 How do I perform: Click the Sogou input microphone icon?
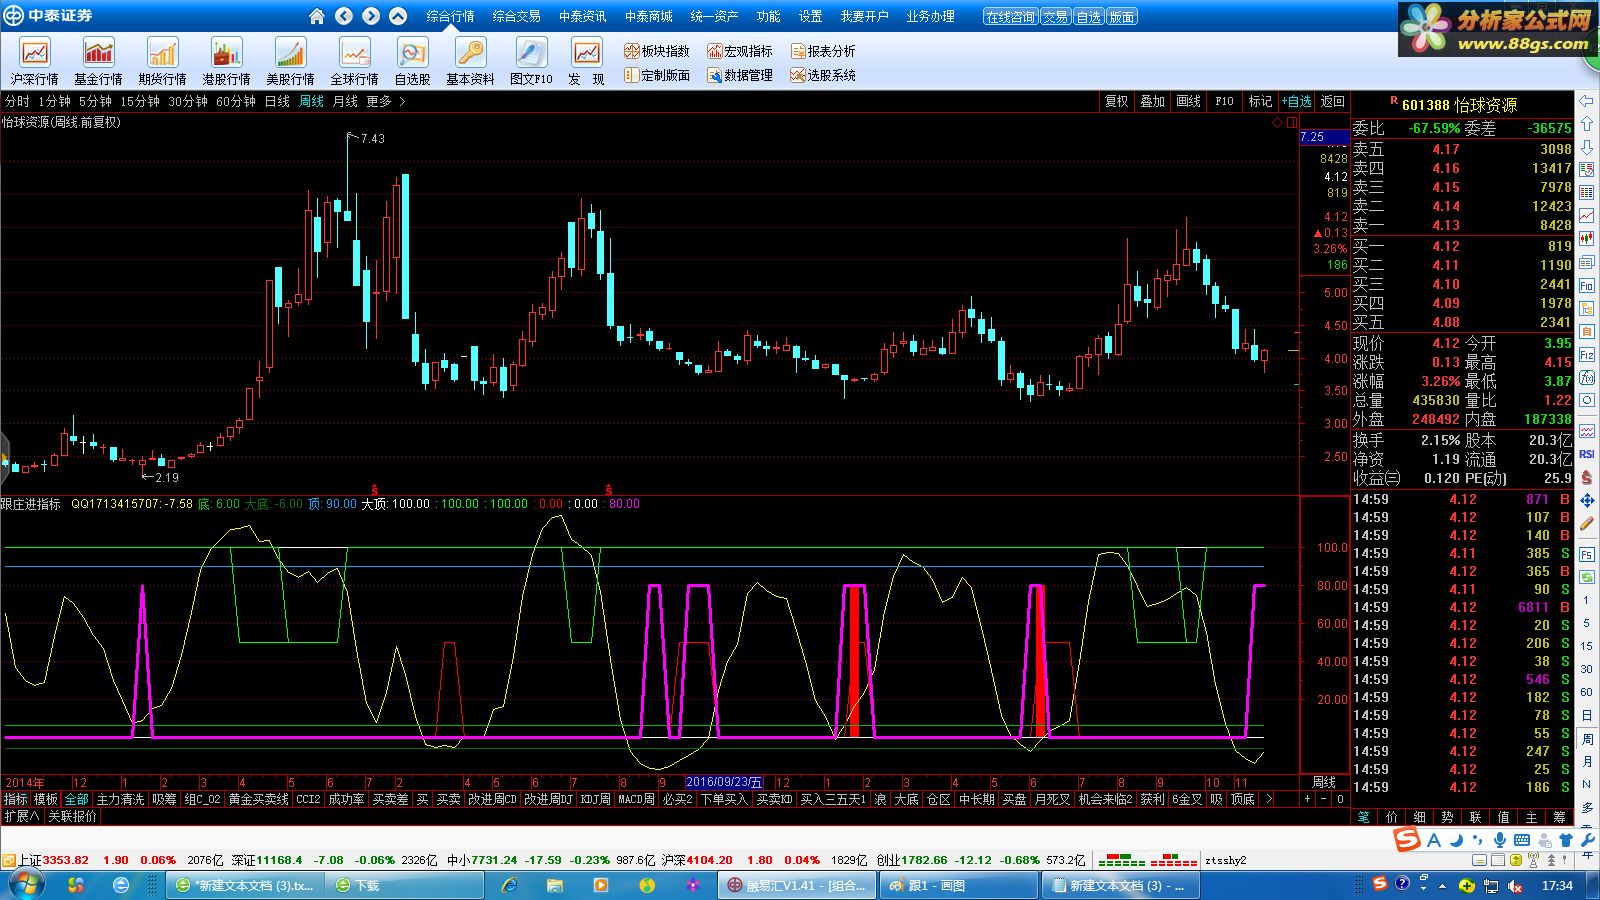pyautogui.click(x=1501, y=841)
